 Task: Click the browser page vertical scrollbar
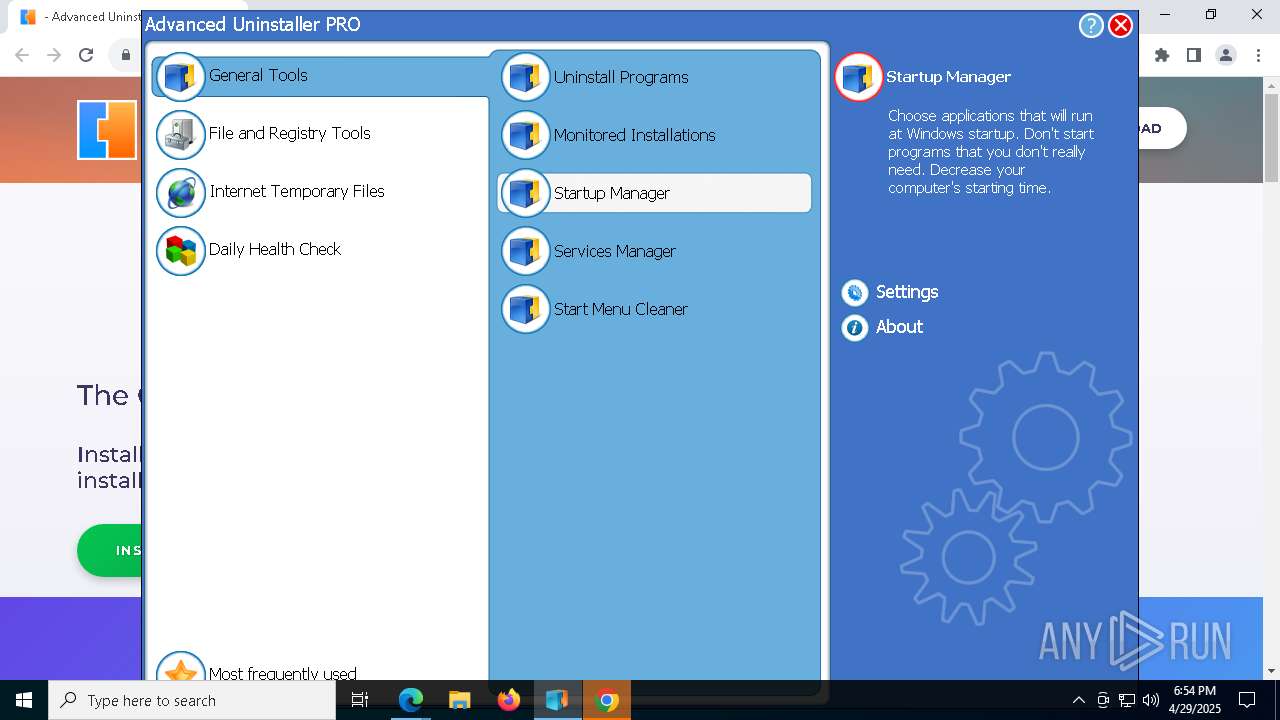[1271, 138]
